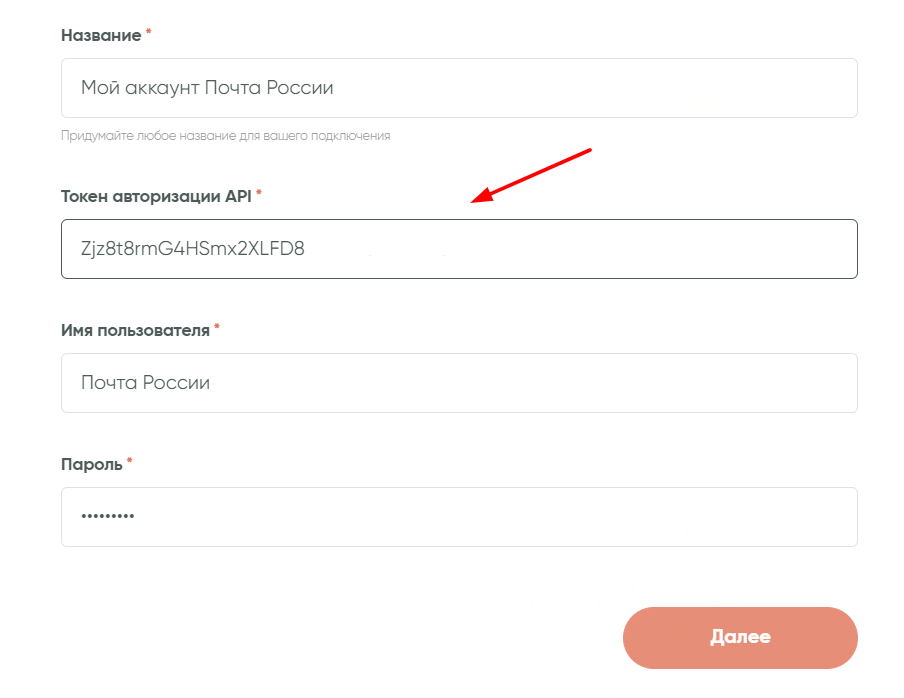Click the text 'Мой аккаунт Почта России'

pyautogui.click(x=207, y=88)
